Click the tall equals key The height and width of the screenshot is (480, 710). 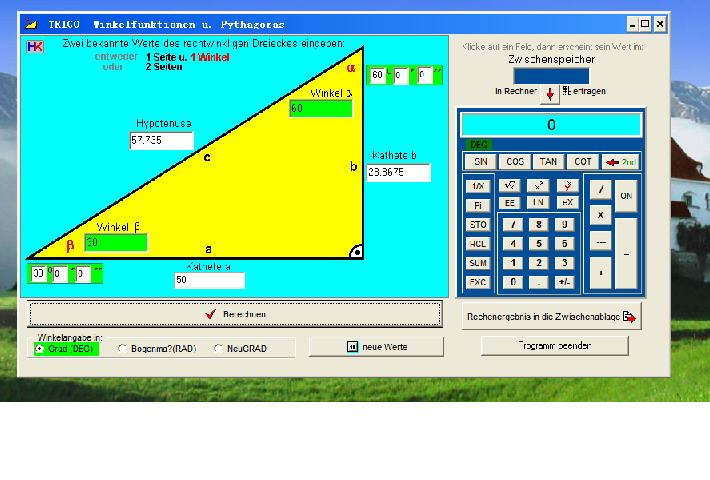point(626,254)
